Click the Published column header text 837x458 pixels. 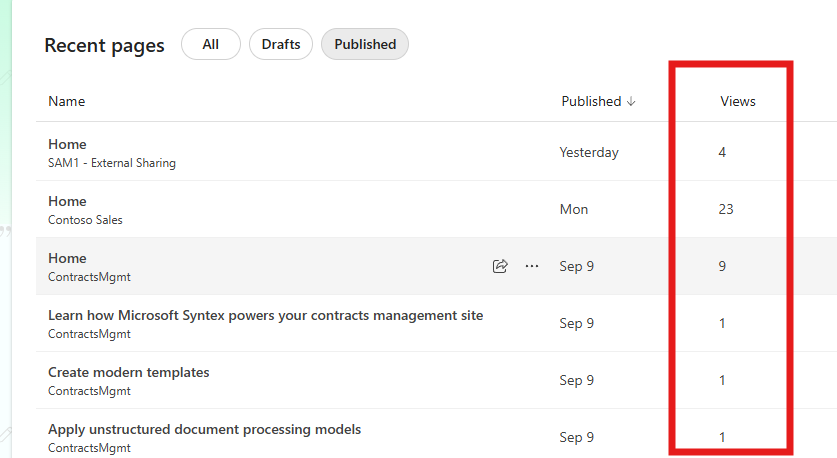pos(591,102)
